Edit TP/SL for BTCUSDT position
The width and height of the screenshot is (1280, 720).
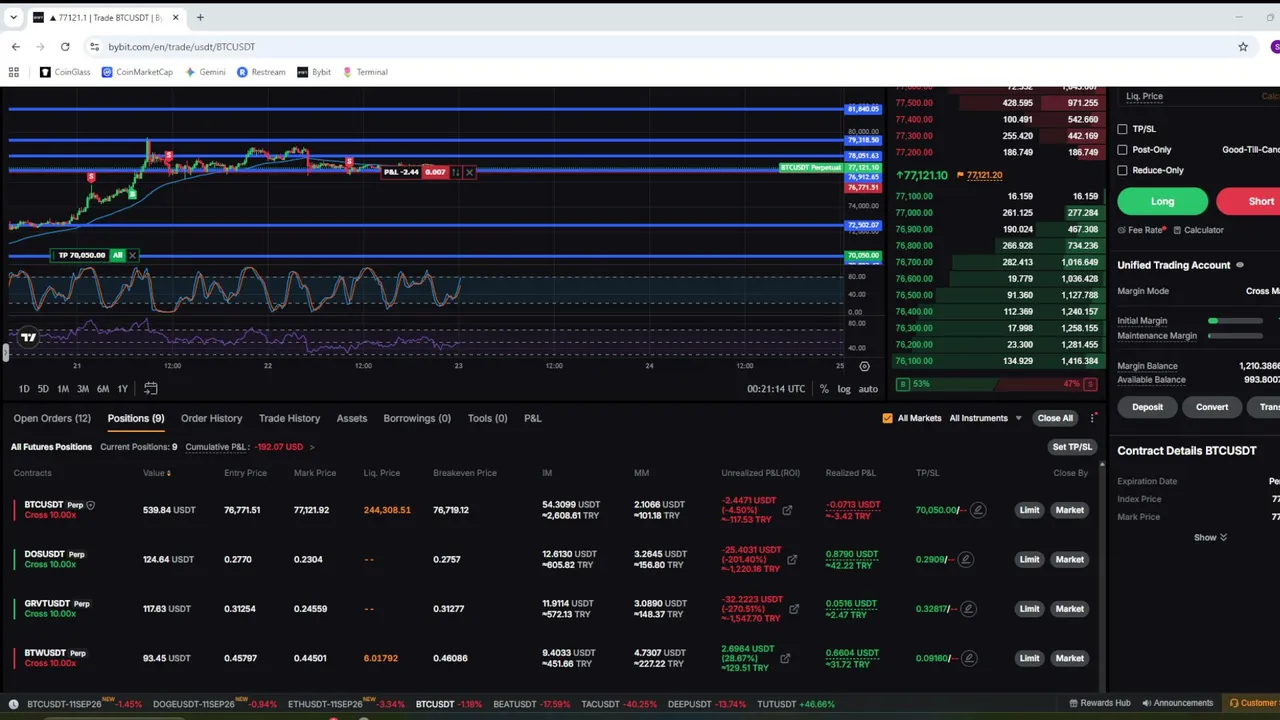[978, 510]
